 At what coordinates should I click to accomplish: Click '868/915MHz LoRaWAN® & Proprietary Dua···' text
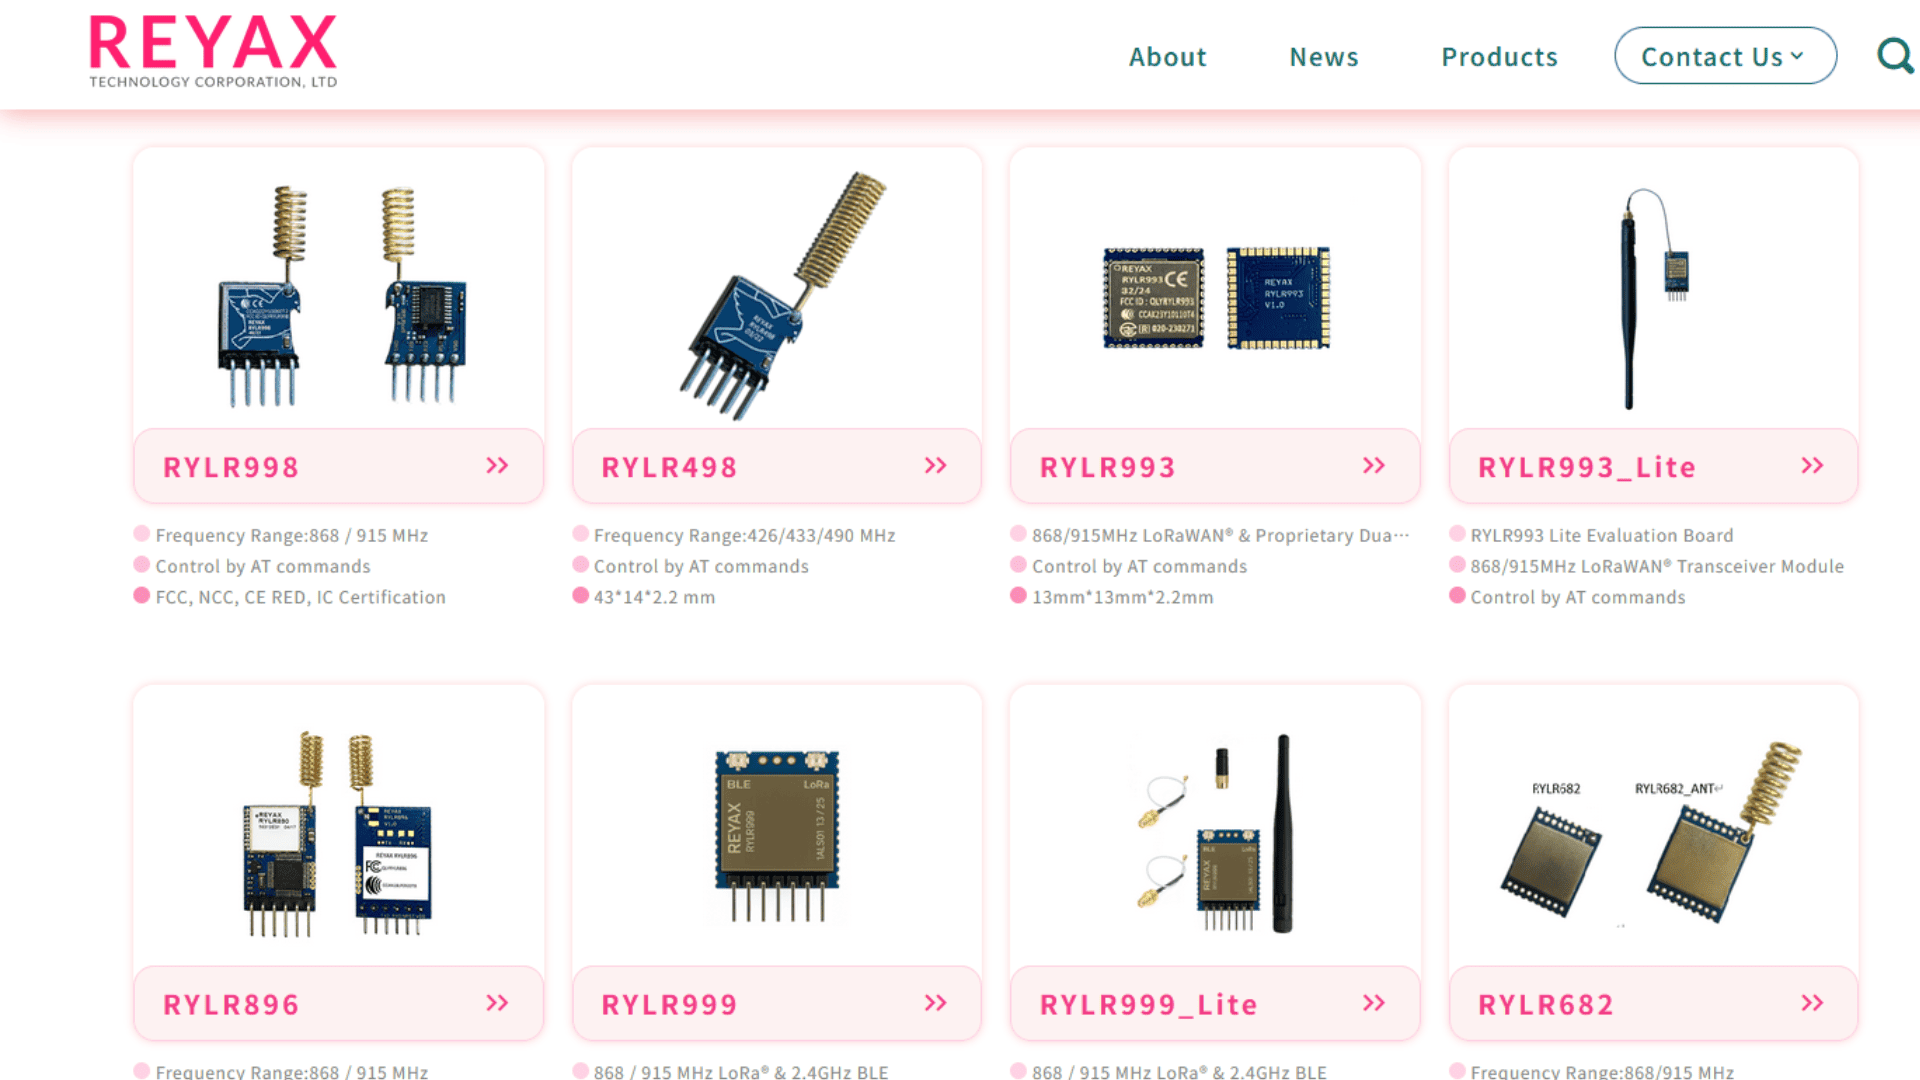coord(1220,536)
